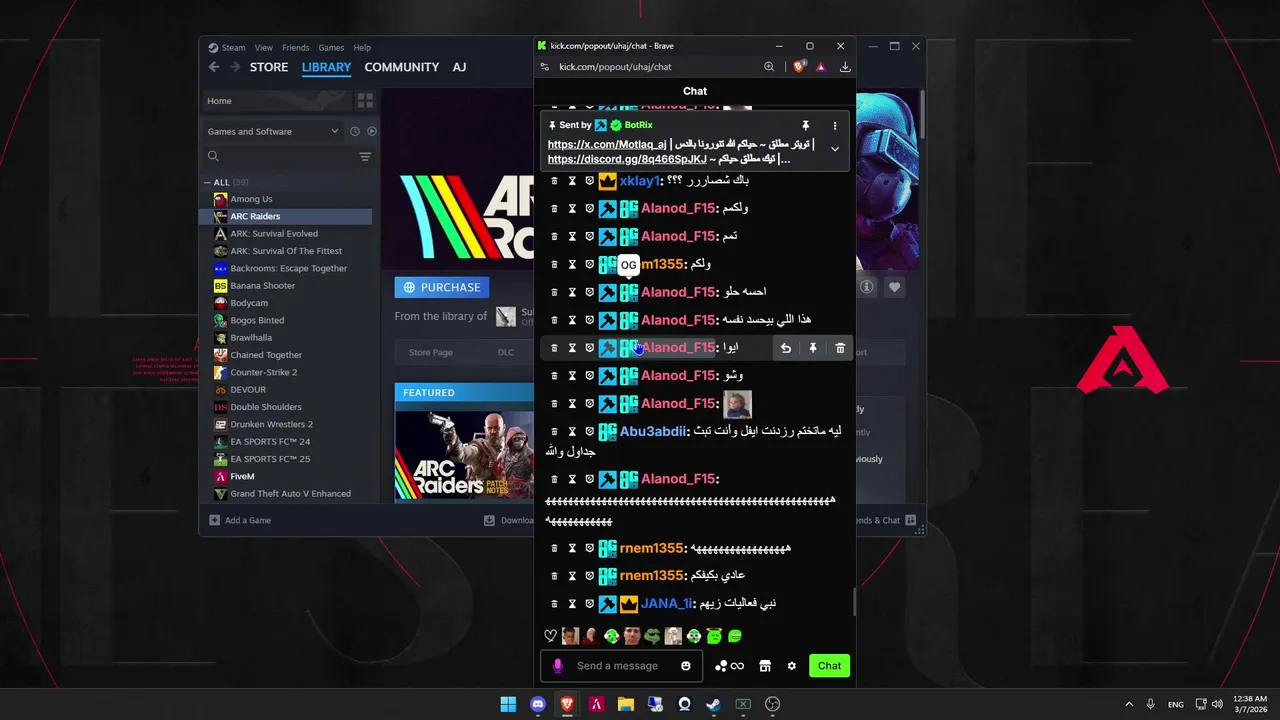Open the Games menu in Steam

331,47
